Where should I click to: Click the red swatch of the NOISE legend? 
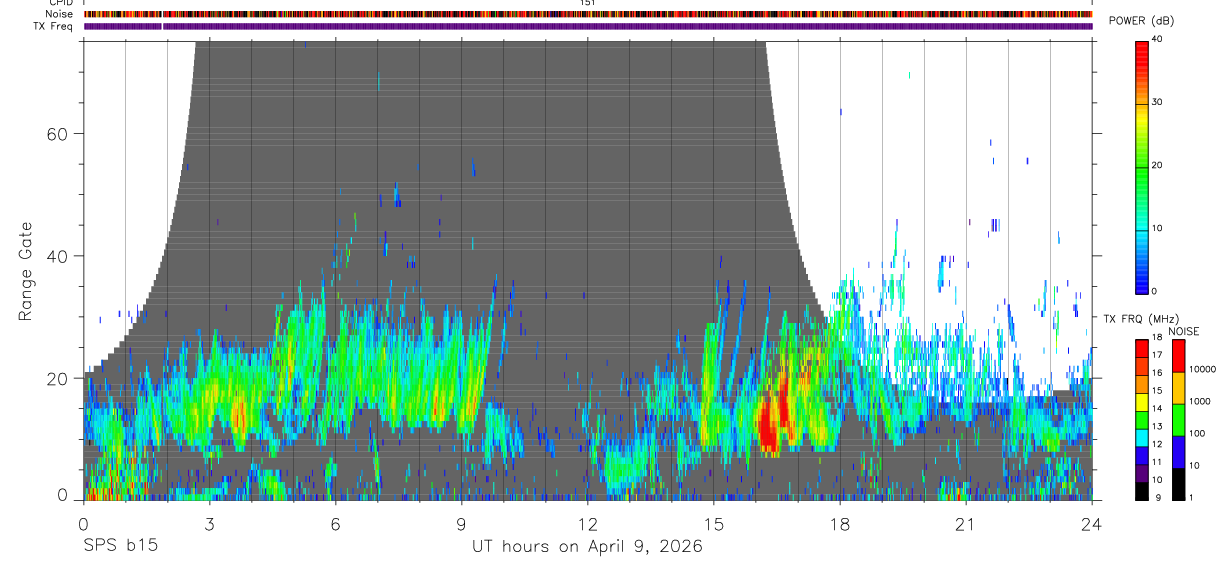(1178, 357)
